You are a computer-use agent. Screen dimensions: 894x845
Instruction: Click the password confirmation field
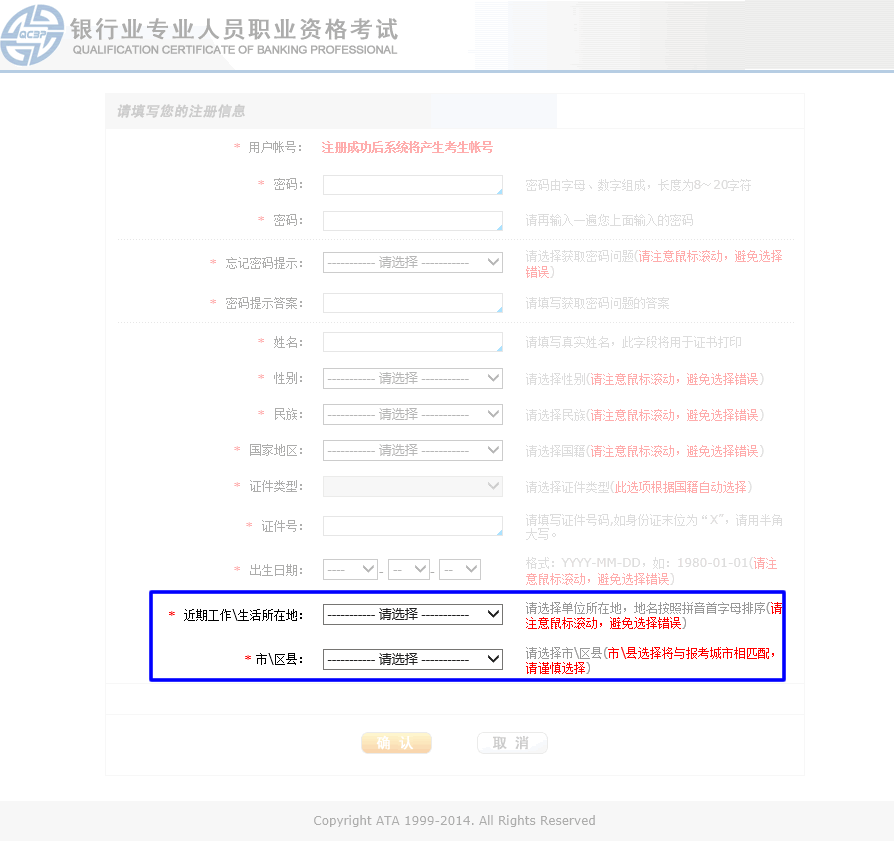[412, 220]
